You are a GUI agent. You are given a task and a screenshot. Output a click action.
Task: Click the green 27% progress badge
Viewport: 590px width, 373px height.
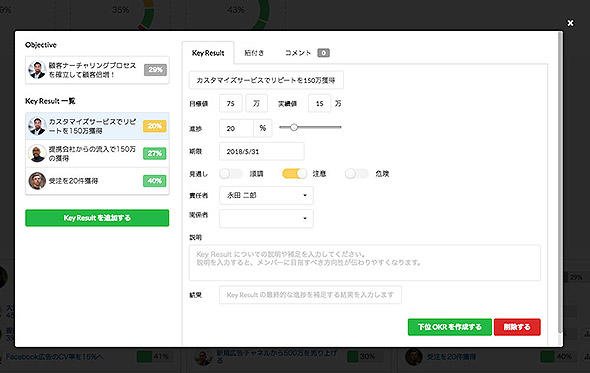click(x=155, y=154)
